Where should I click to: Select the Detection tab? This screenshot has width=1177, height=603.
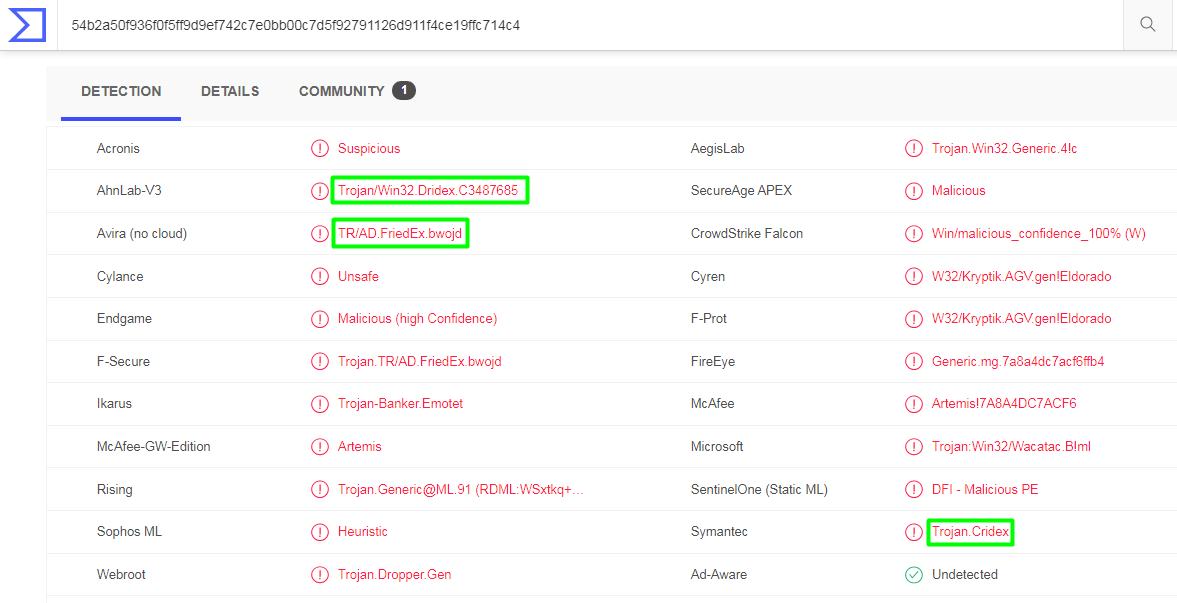pyautogui.click(x=121, y=91)
